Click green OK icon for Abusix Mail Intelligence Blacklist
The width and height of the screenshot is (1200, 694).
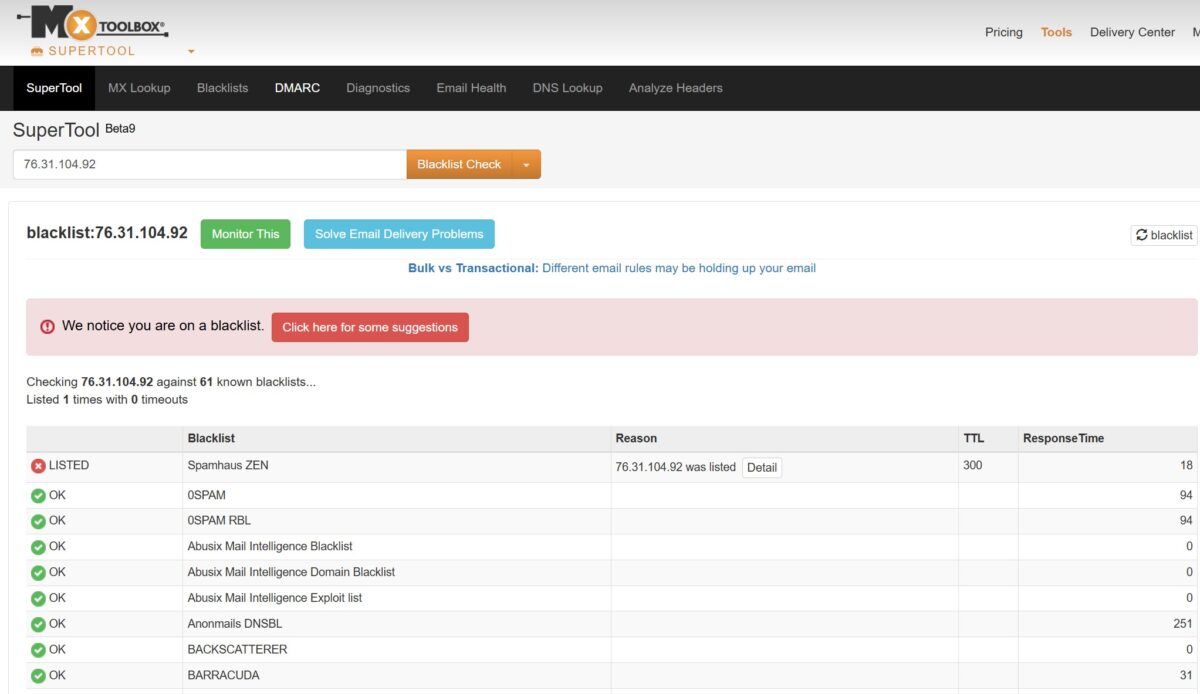click(x=39, y=547)
